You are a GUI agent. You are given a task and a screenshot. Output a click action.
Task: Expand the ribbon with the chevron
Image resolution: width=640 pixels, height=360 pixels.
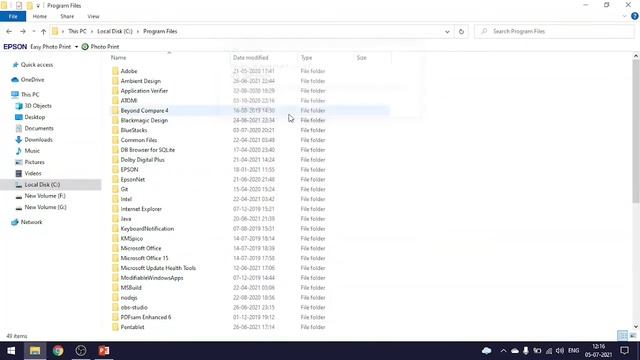[624, 16]
